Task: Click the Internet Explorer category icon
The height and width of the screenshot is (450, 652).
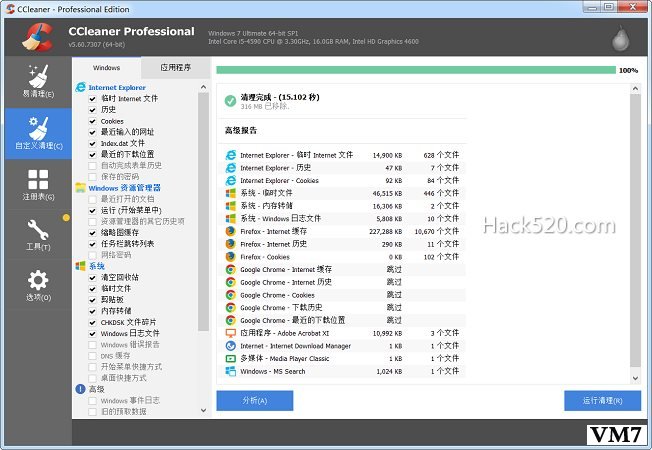Action: [x=80, y=87]
